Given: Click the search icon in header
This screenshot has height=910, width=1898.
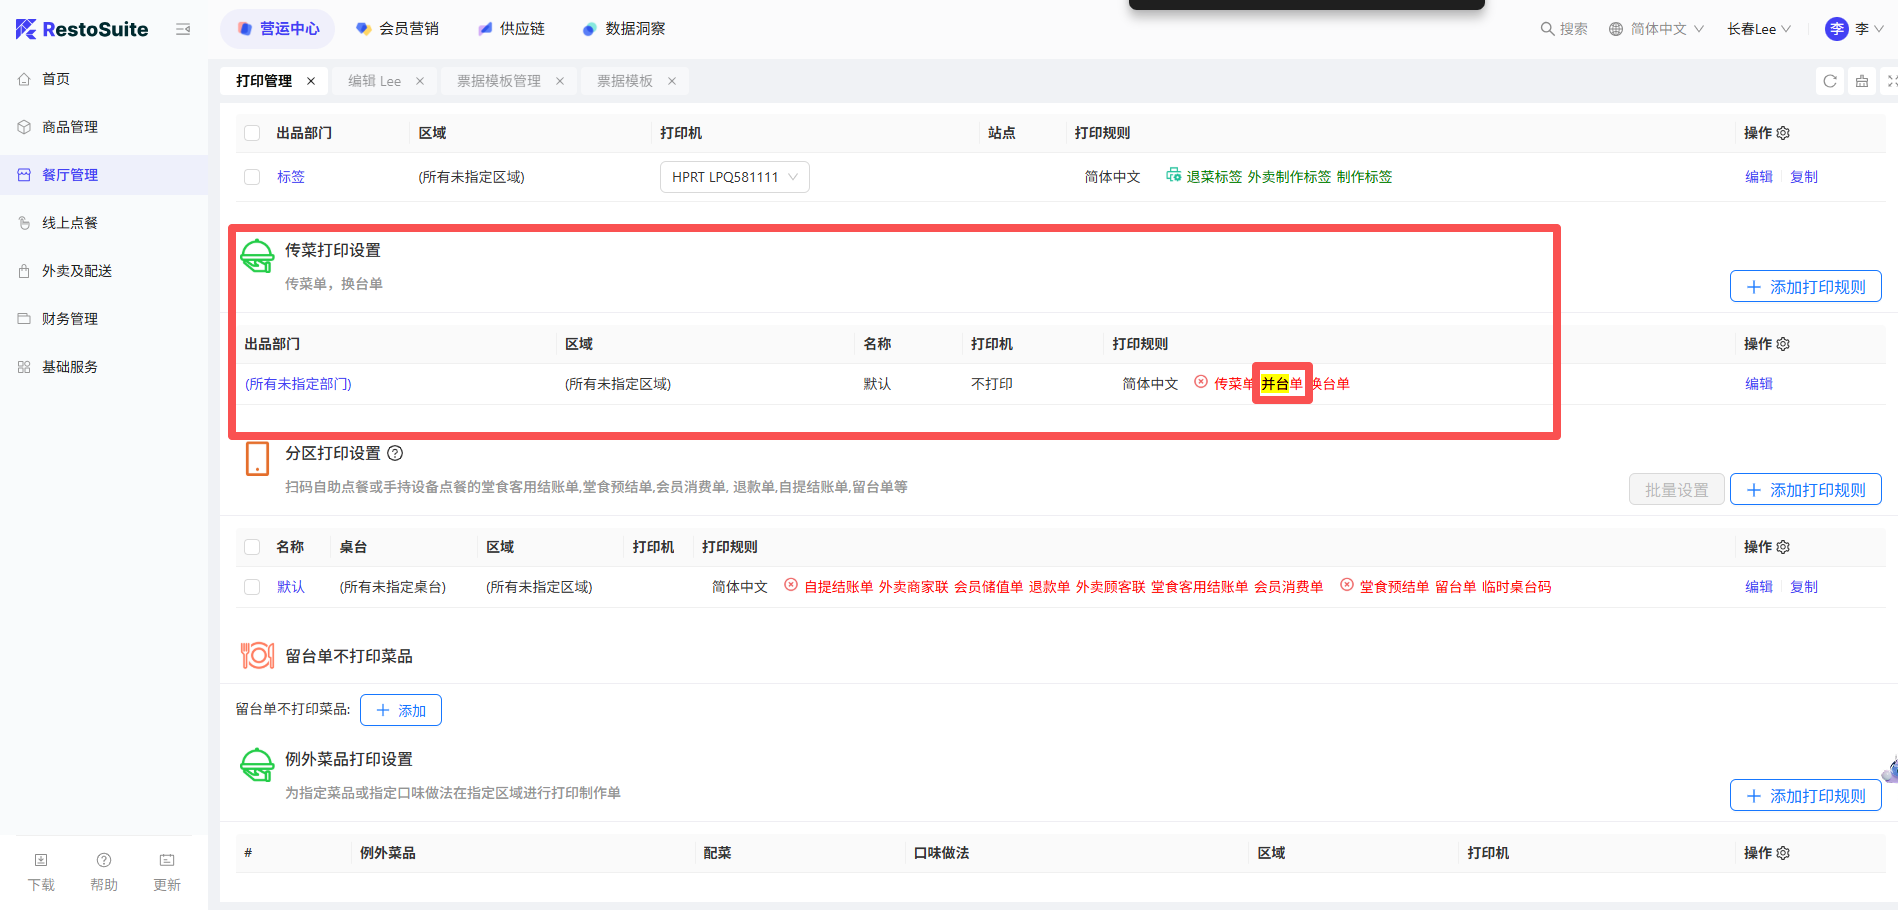Looking at the screenshot, I should pos(1547,29).
